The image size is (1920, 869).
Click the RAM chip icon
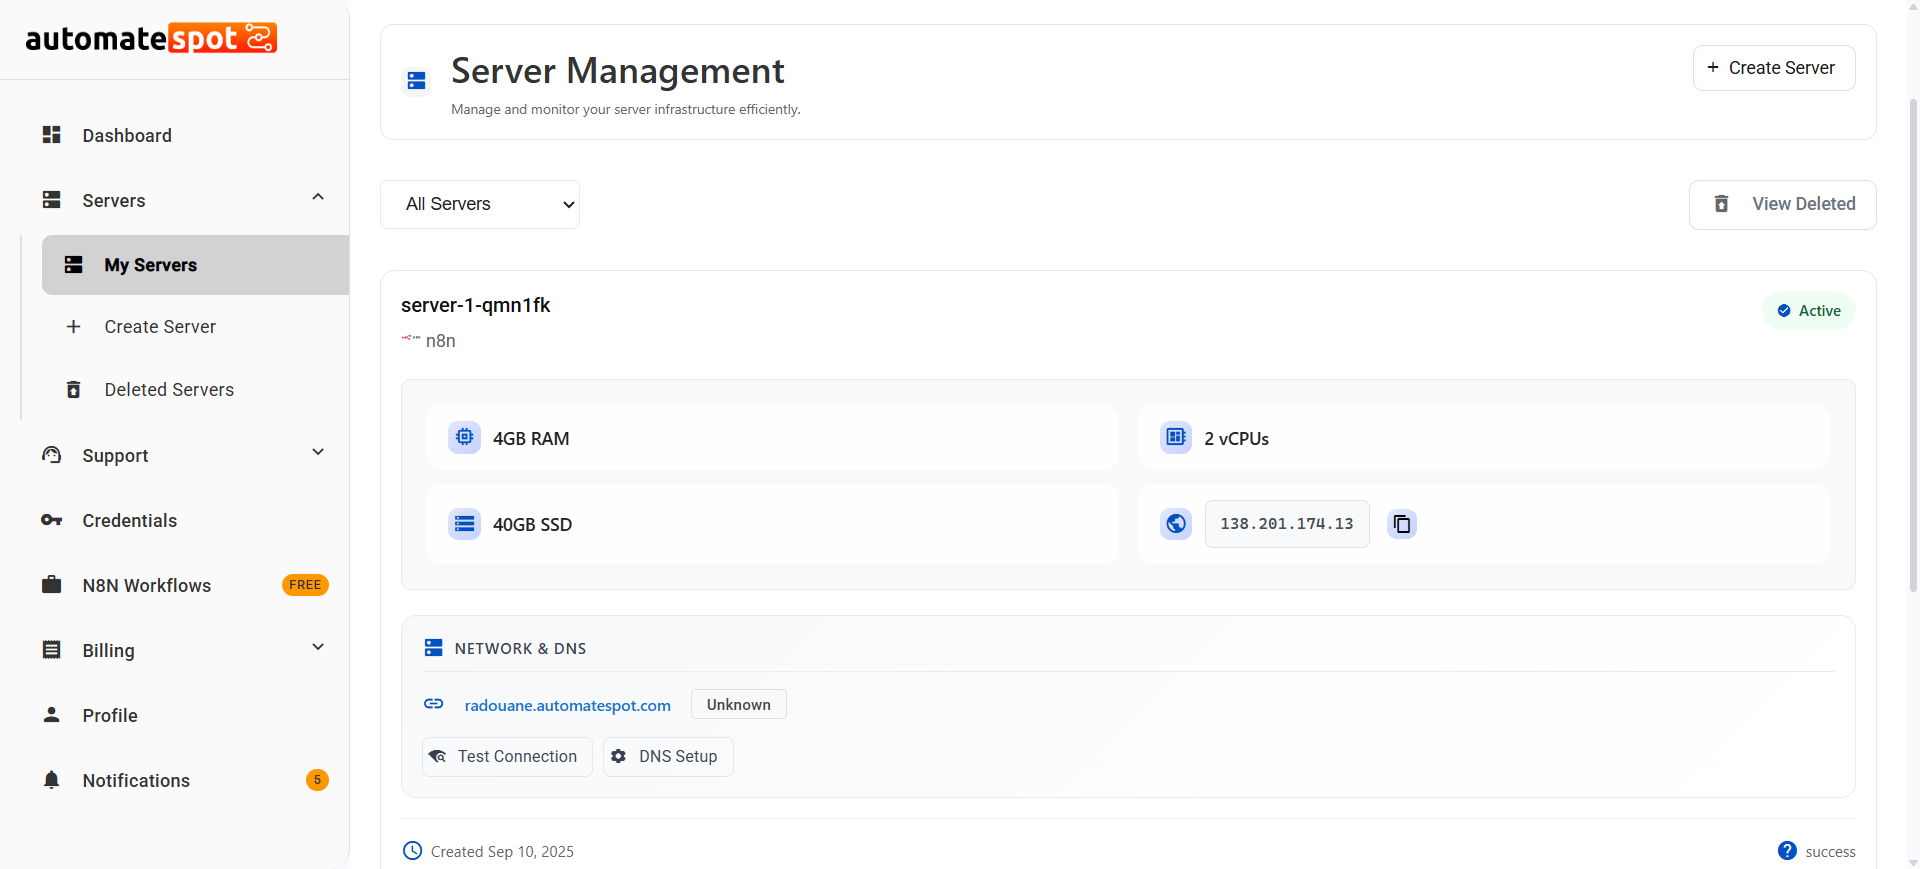[464, 437]
